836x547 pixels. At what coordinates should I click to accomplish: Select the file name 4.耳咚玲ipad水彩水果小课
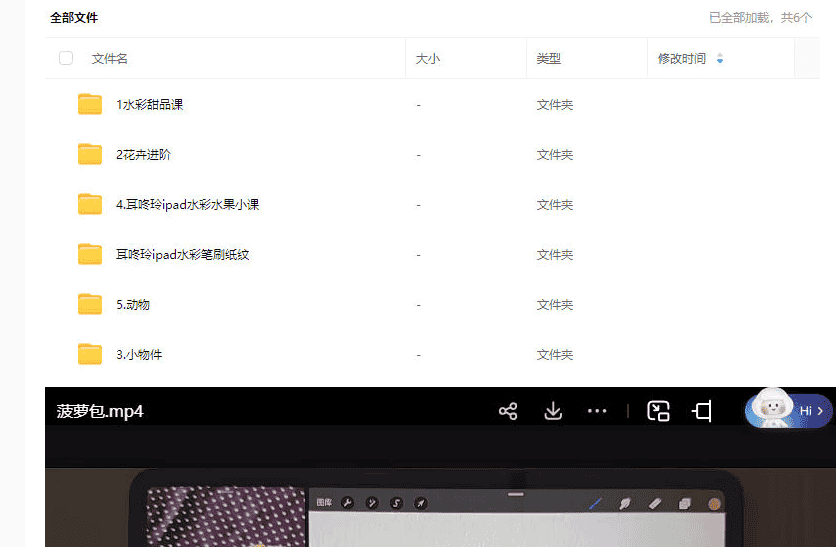pos(188,205)
